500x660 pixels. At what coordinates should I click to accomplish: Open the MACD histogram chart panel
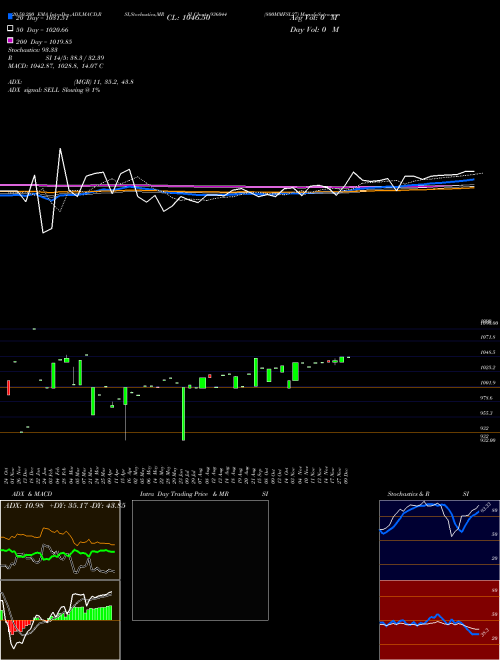(60, 620)
